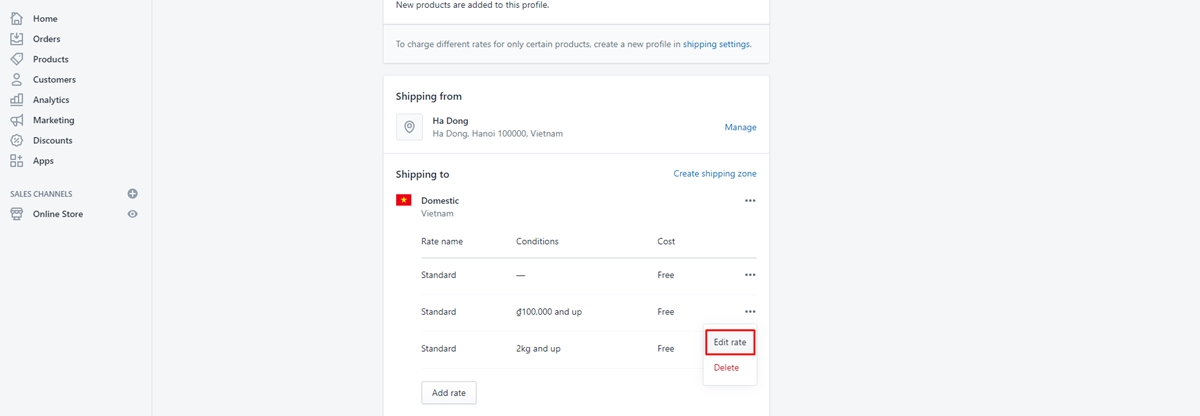Click the SALES CHANNELS label
Image resolution: width=1200 pixels, height=416 pixels.
[x=41, y=194]
